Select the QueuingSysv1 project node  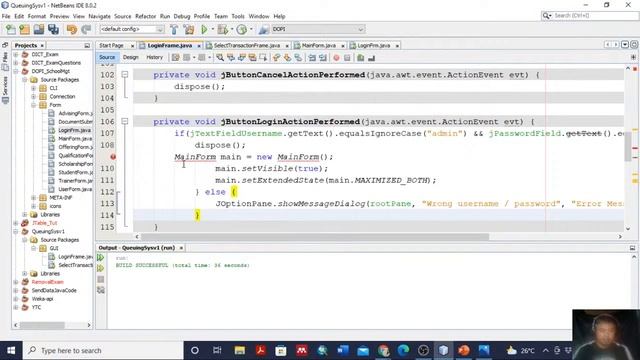(x=48, y=231)
